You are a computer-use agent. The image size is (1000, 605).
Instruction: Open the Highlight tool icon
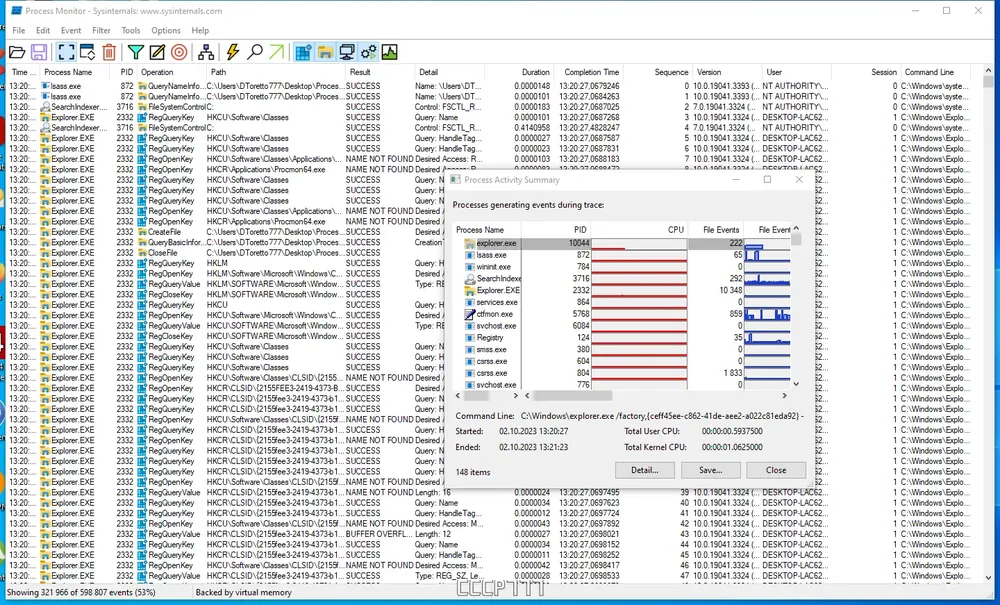coord(157,52)
